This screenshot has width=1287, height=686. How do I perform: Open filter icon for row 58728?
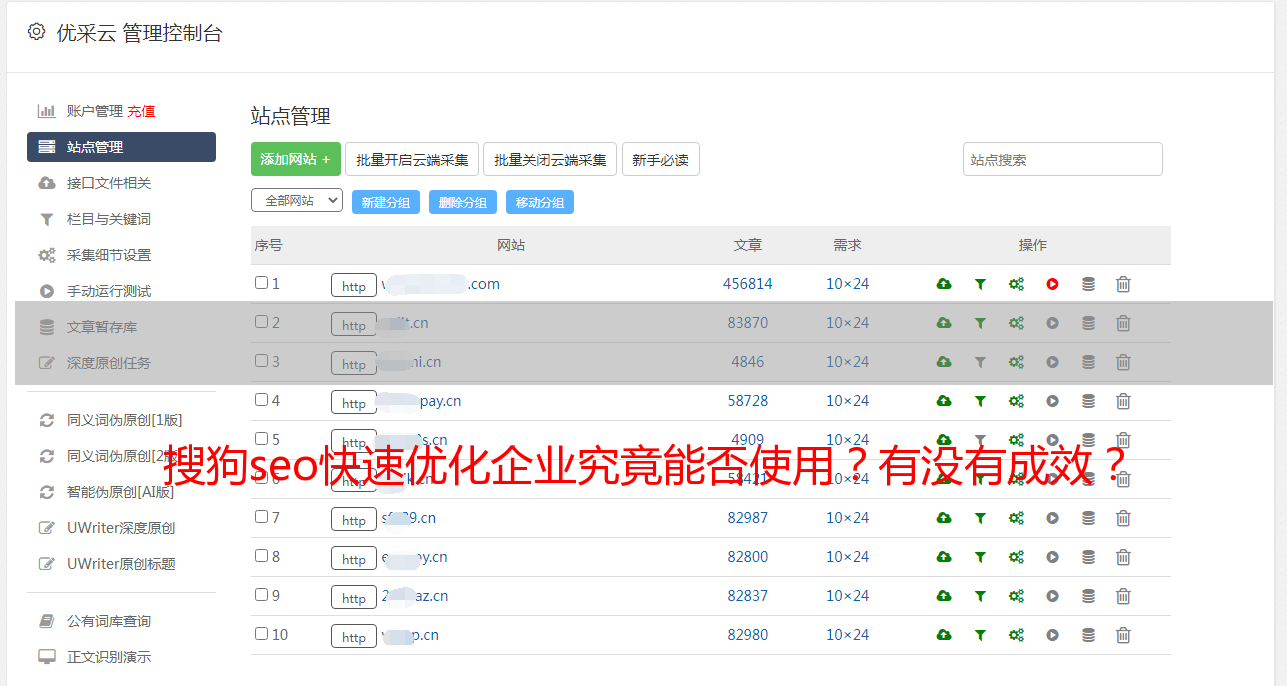pyautogui.click(x=980, y=401)
